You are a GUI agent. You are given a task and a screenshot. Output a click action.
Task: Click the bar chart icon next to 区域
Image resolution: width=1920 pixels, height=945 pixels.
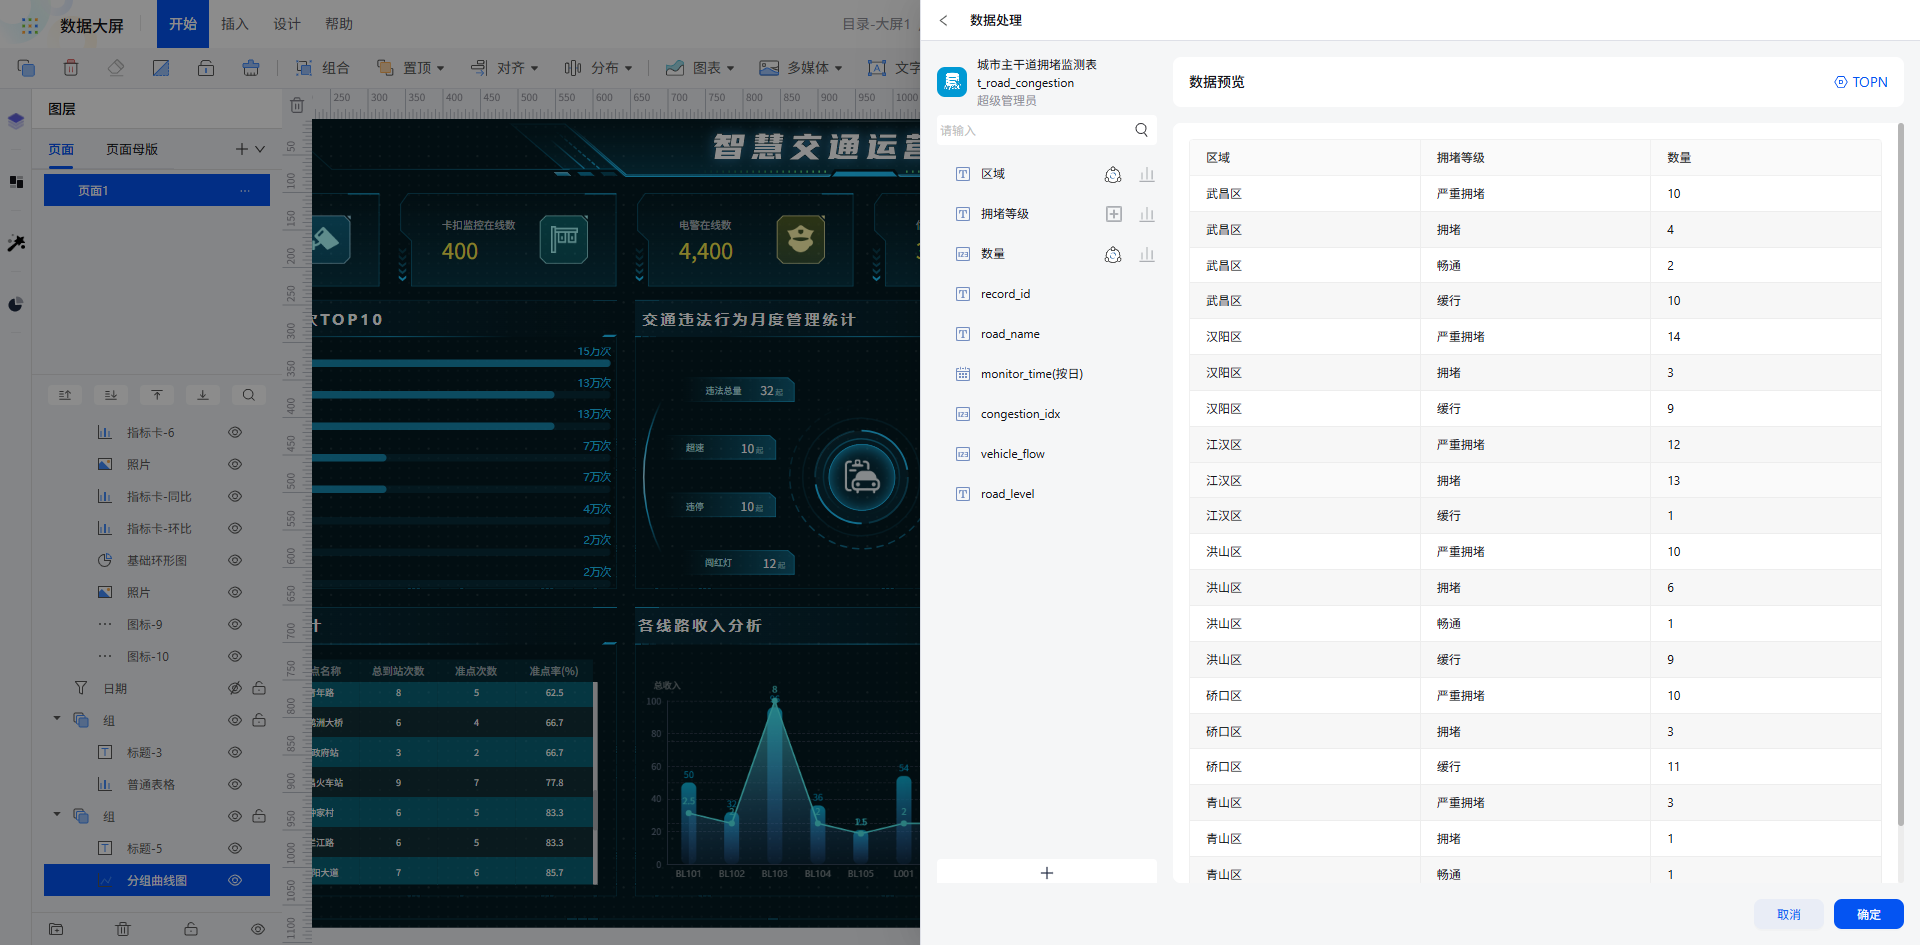[x=1147, y=174]
